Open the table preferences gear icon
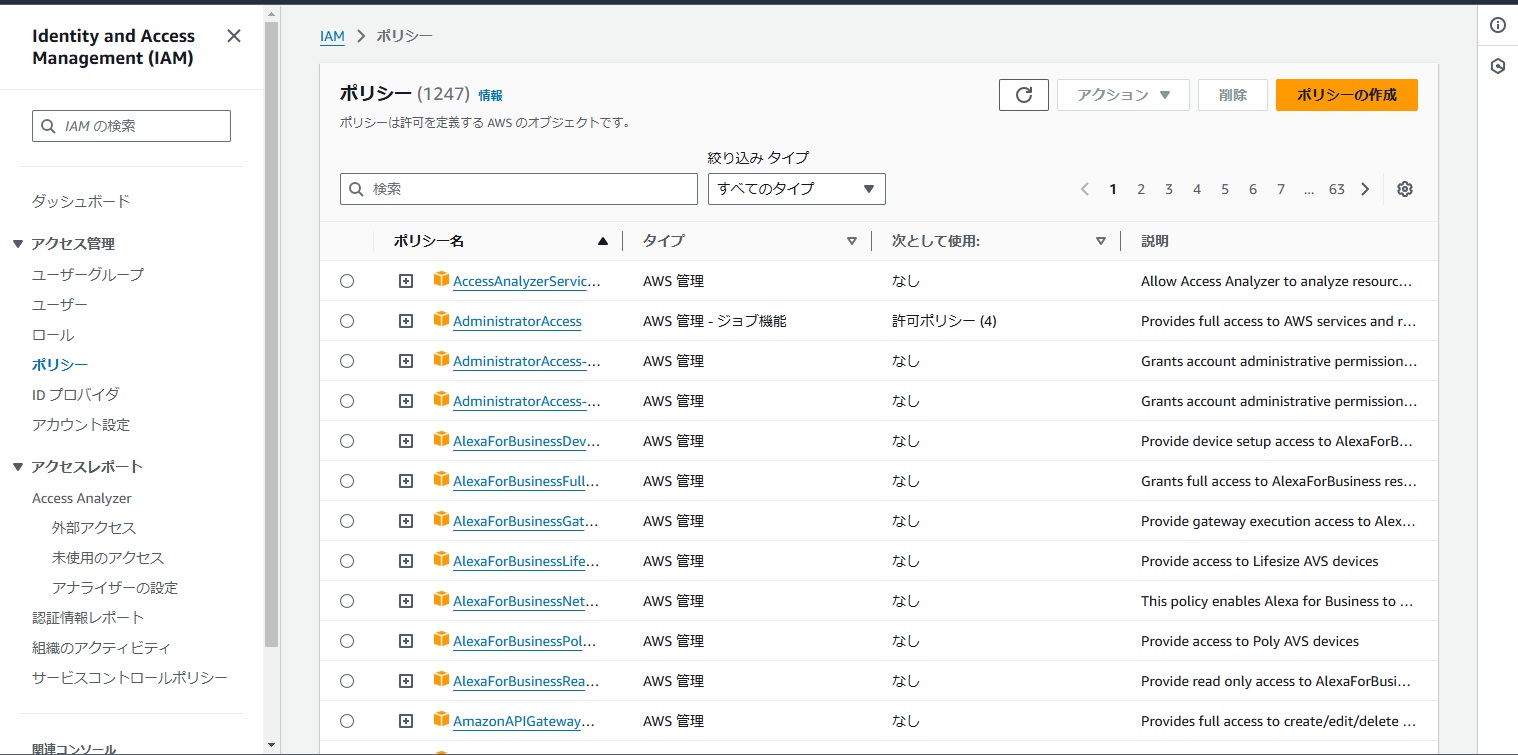The width and height of the screenshot is (1518, 755). click(1404, 188)
